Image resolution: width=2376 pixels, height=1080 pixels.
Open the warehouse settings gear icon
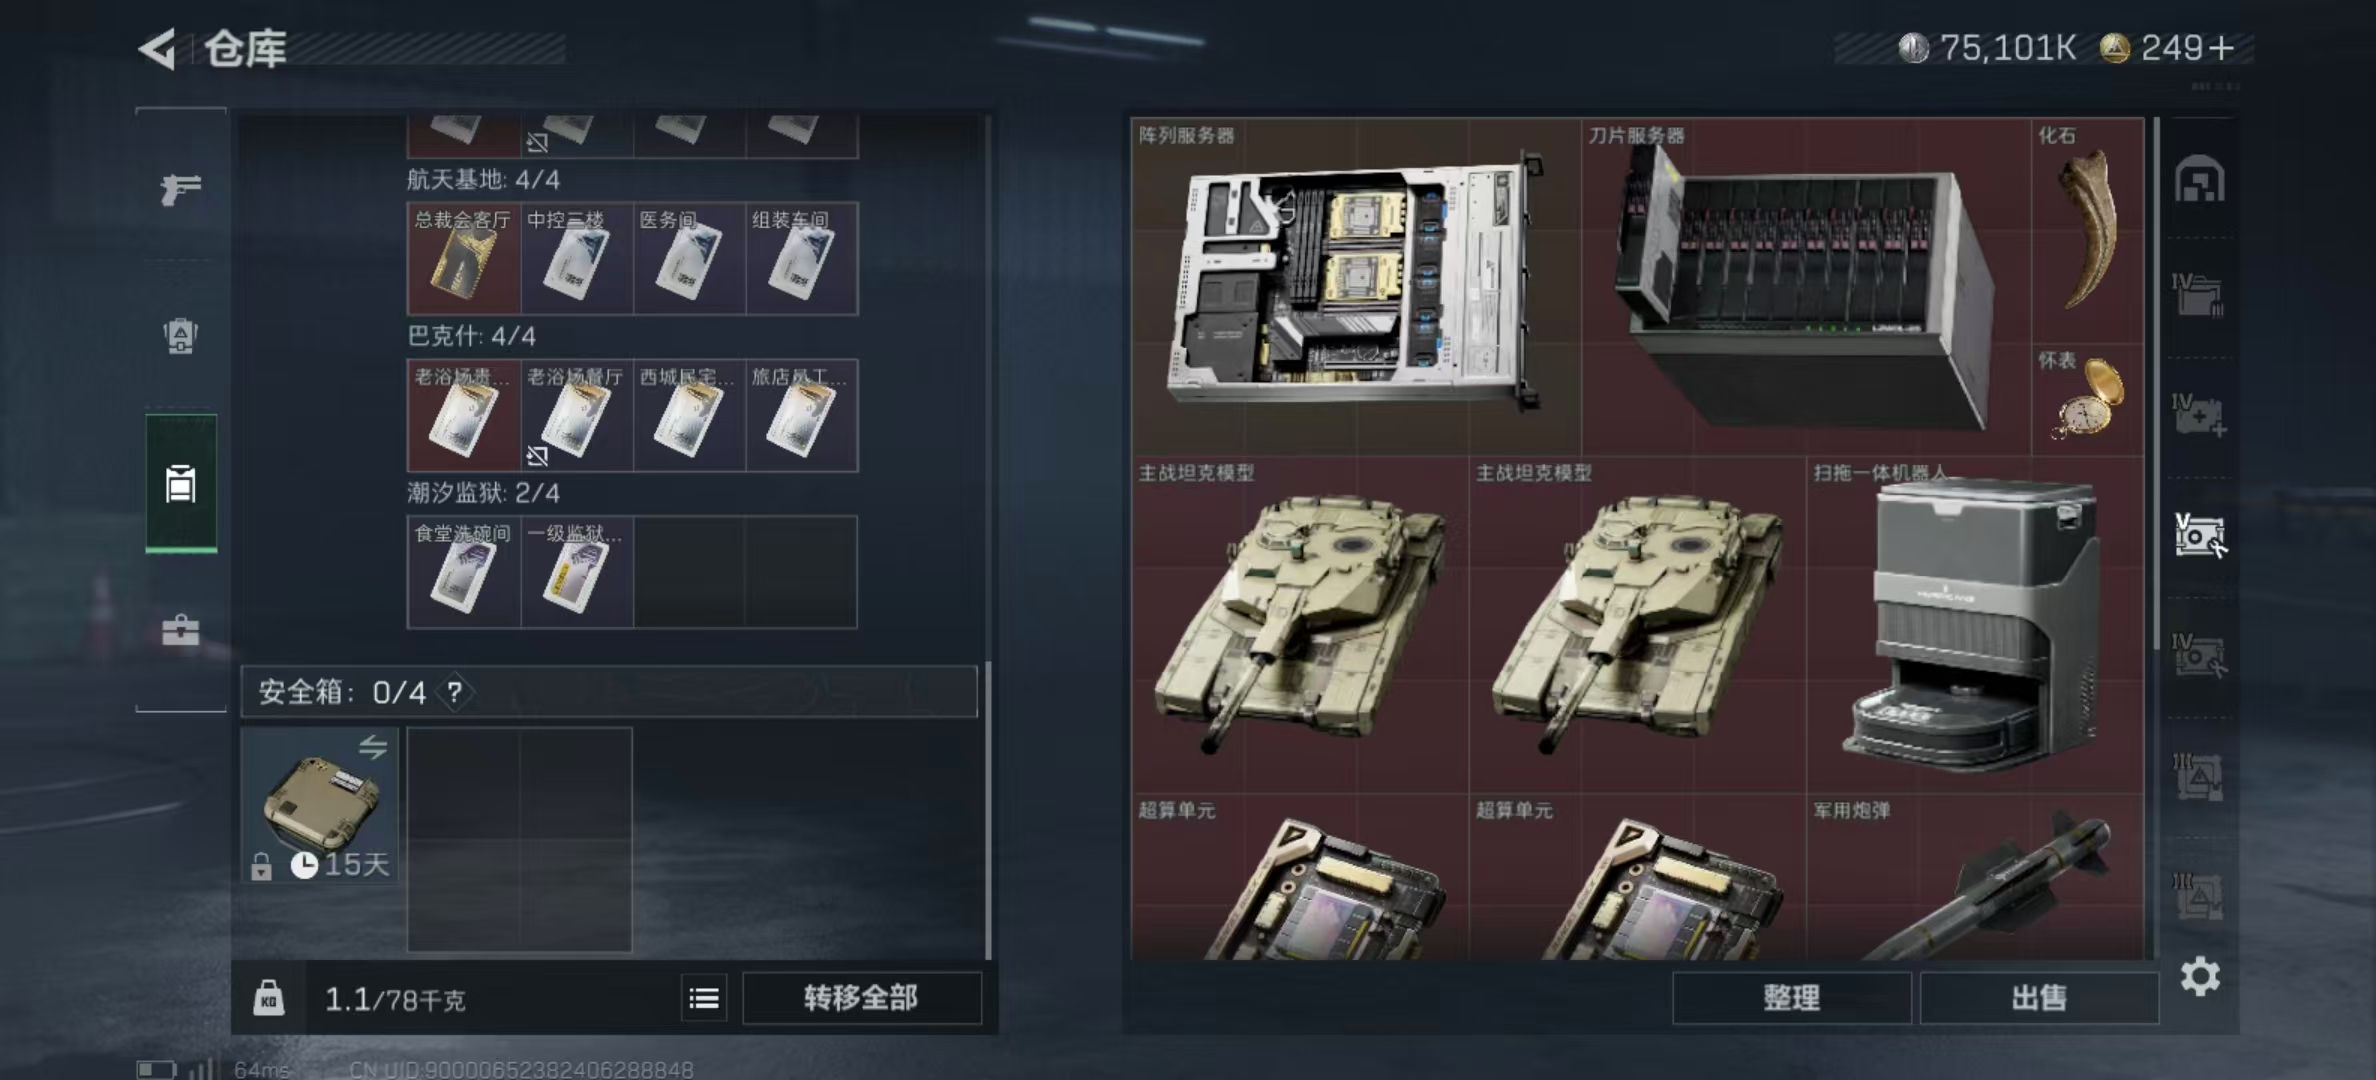[2200, 976]
